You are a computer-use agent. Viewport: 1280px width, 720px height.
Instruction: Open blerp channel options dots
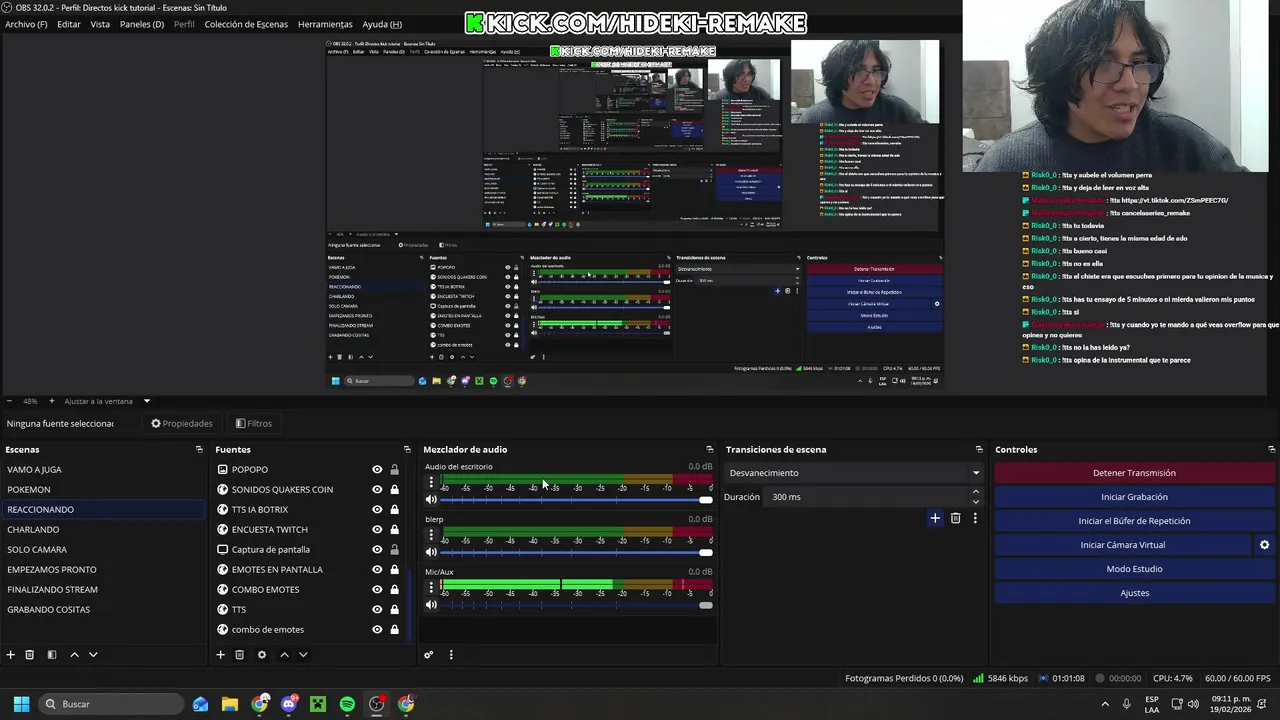[x=431, y=535]
